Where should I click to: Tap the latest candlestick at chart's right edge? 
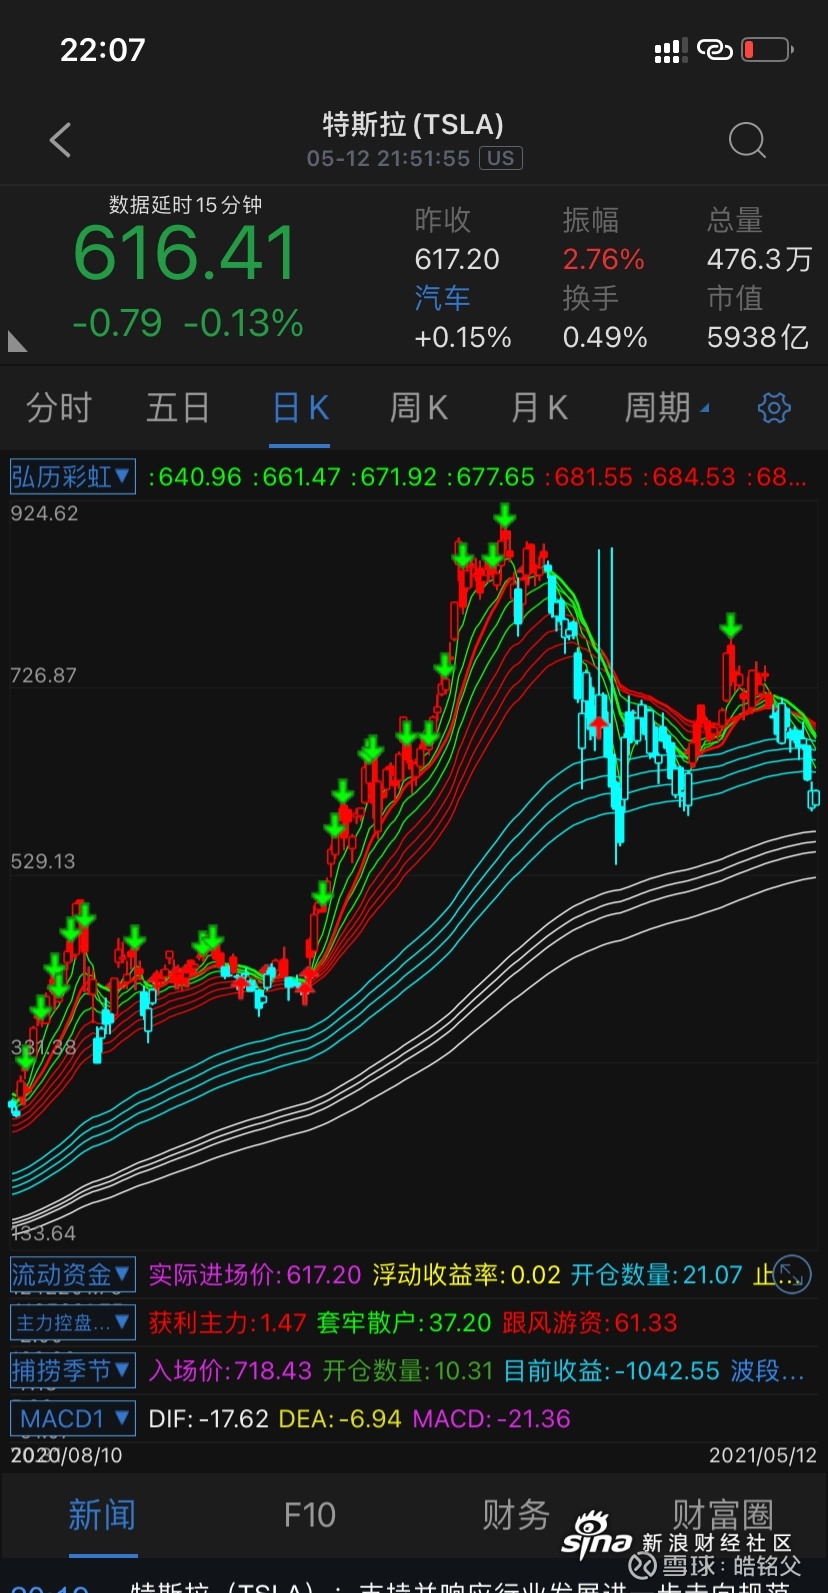coord(814,798)
